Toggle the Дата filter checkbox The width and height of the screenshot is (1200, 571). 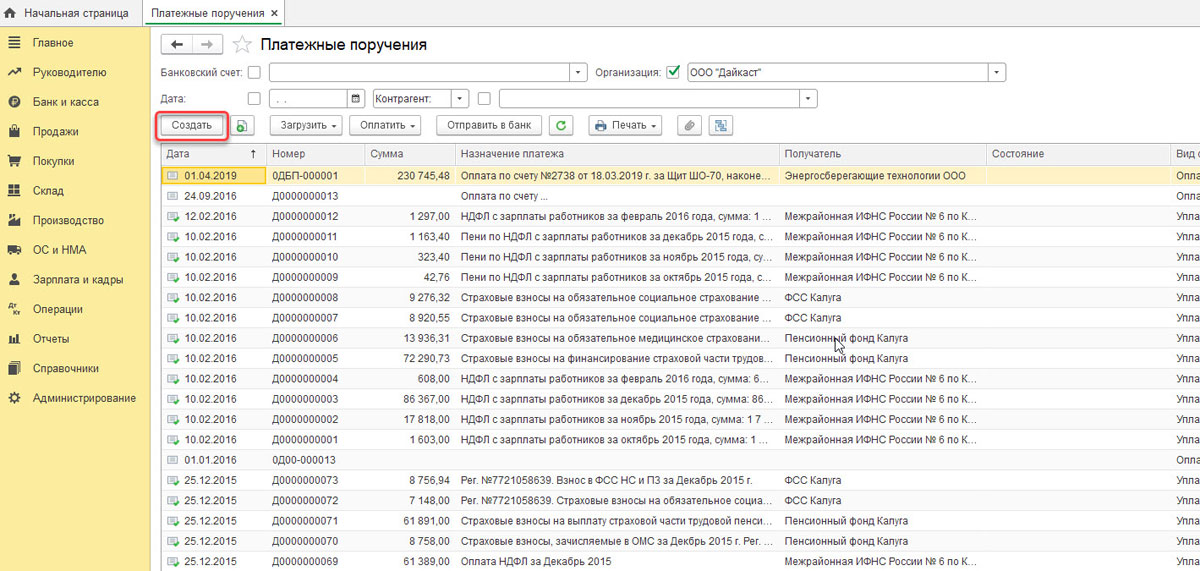(x=254, y=99)
